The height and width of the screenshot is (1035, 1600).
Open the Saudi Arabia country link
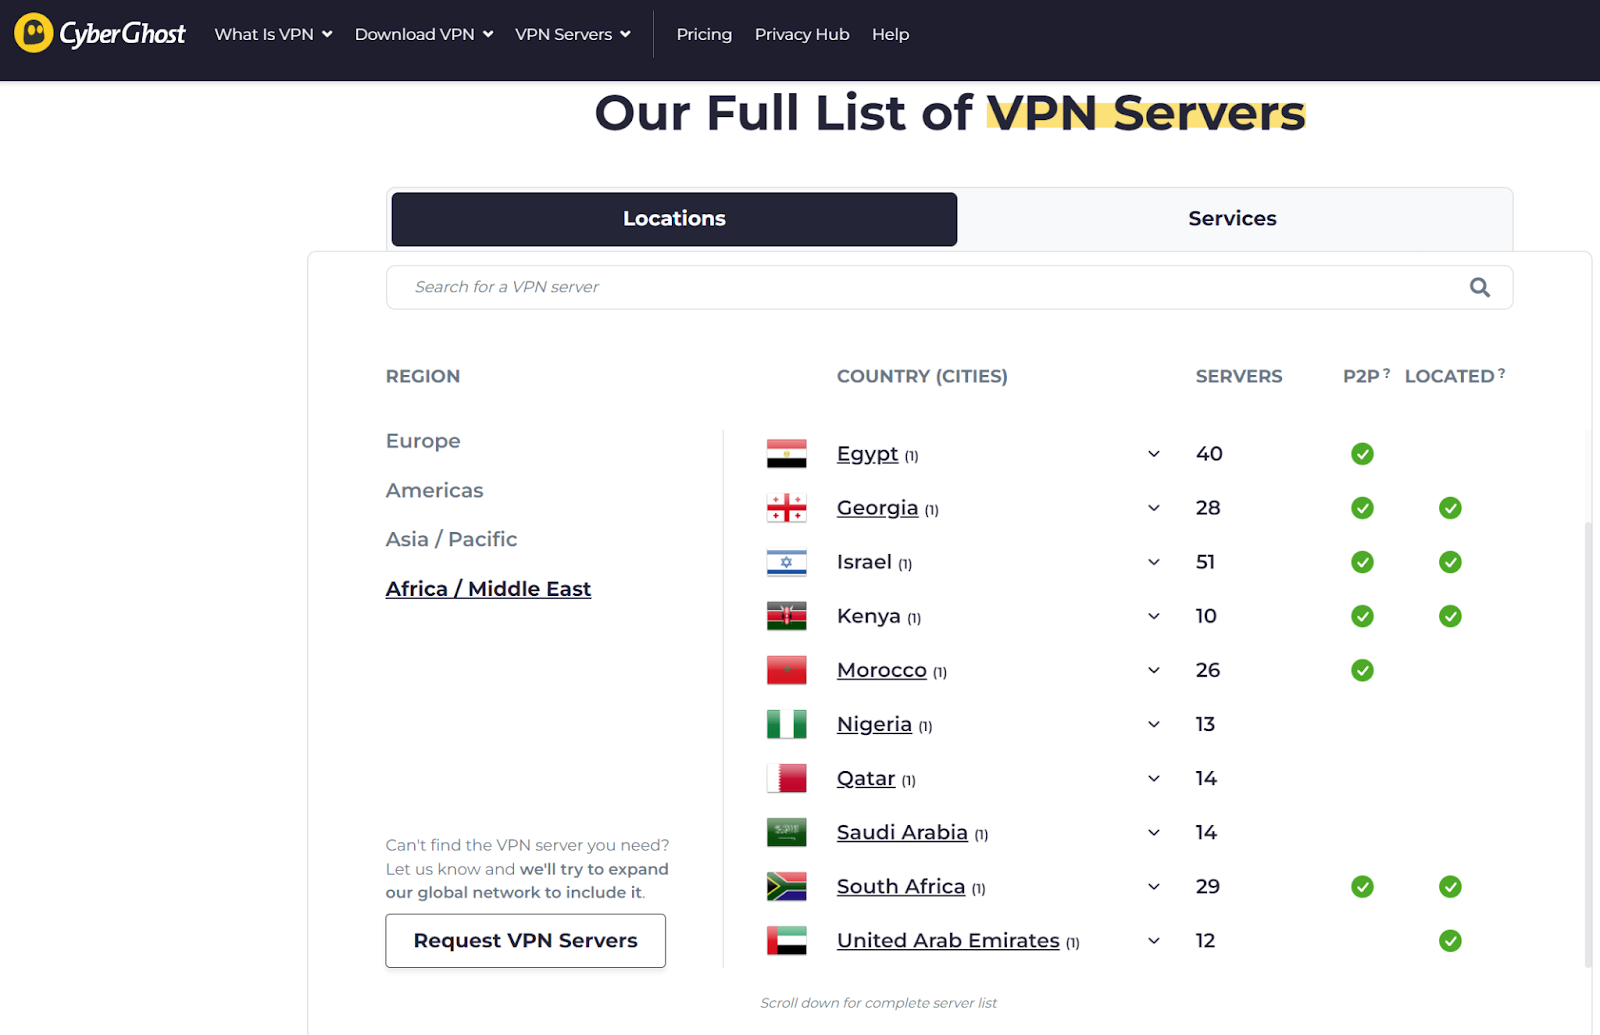[x=902, y=832]
